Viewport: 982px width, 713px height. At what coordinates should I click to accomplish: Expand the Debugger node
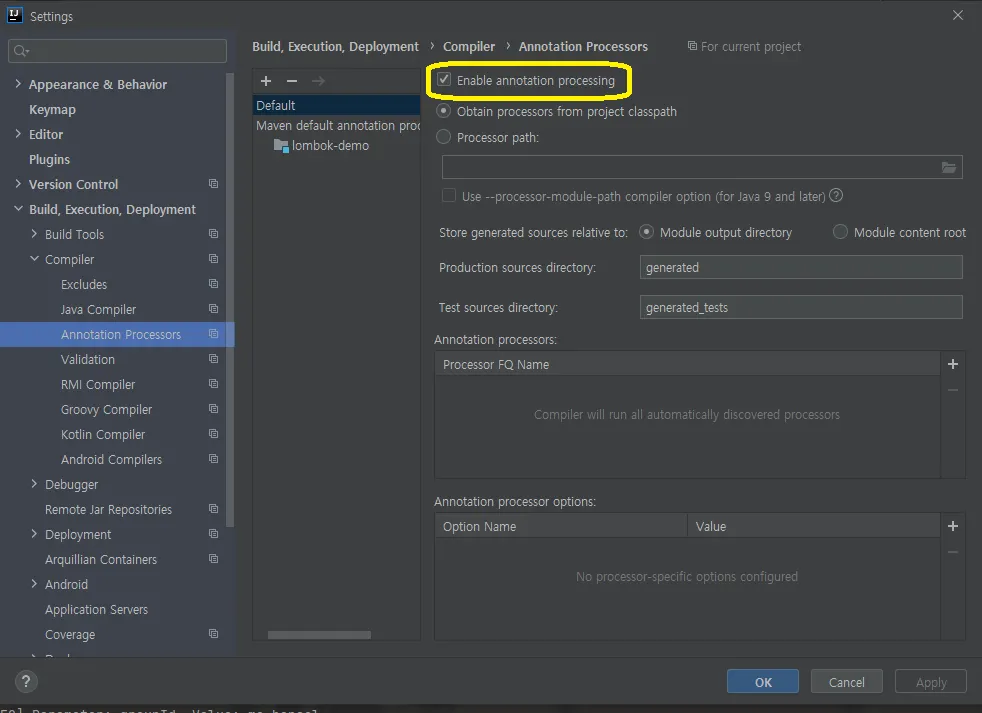(x=34, y=484)
